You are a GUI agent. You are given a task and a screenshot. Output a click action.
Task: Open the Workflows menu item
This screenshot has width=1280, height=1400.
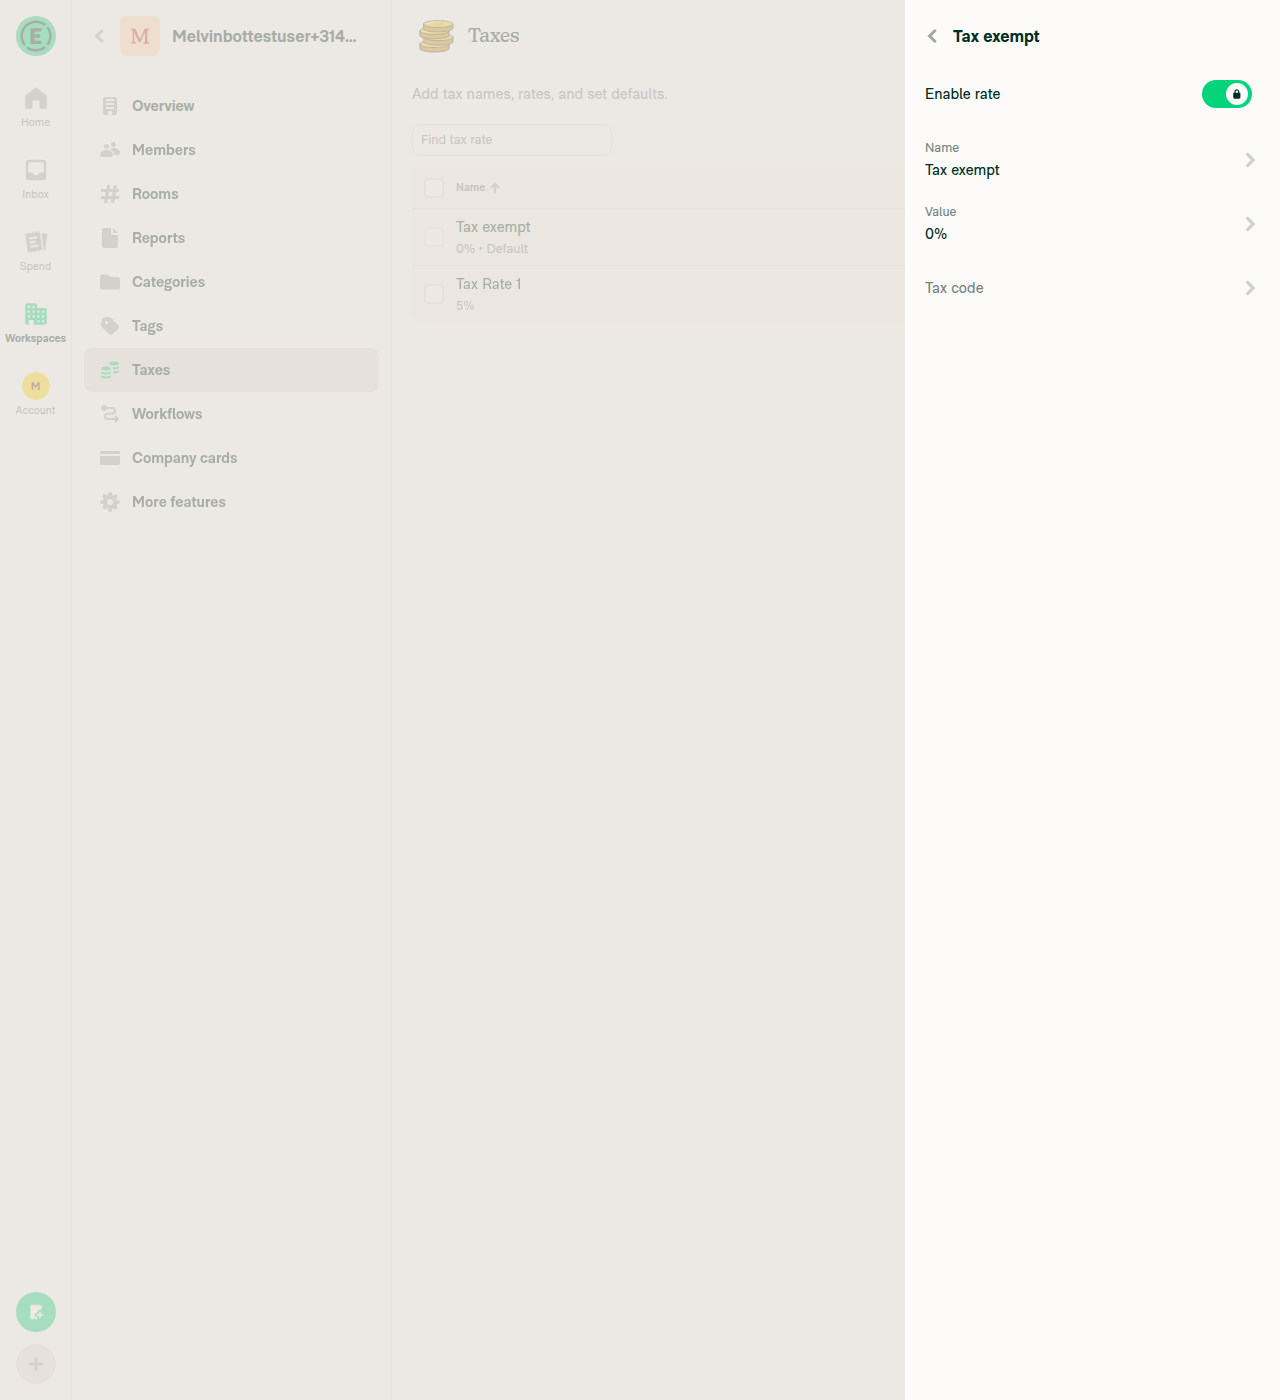[x=231, y=414]
